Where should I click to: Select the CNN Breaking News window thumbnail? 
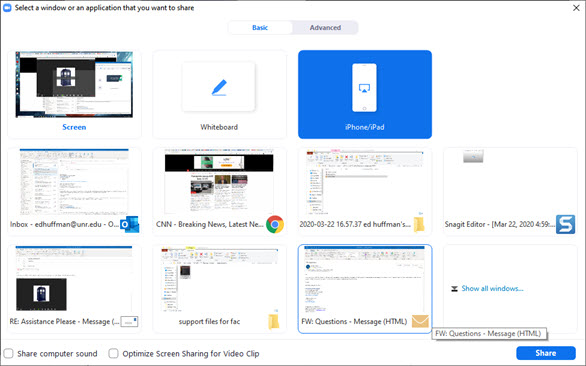[x=219, y=181]
